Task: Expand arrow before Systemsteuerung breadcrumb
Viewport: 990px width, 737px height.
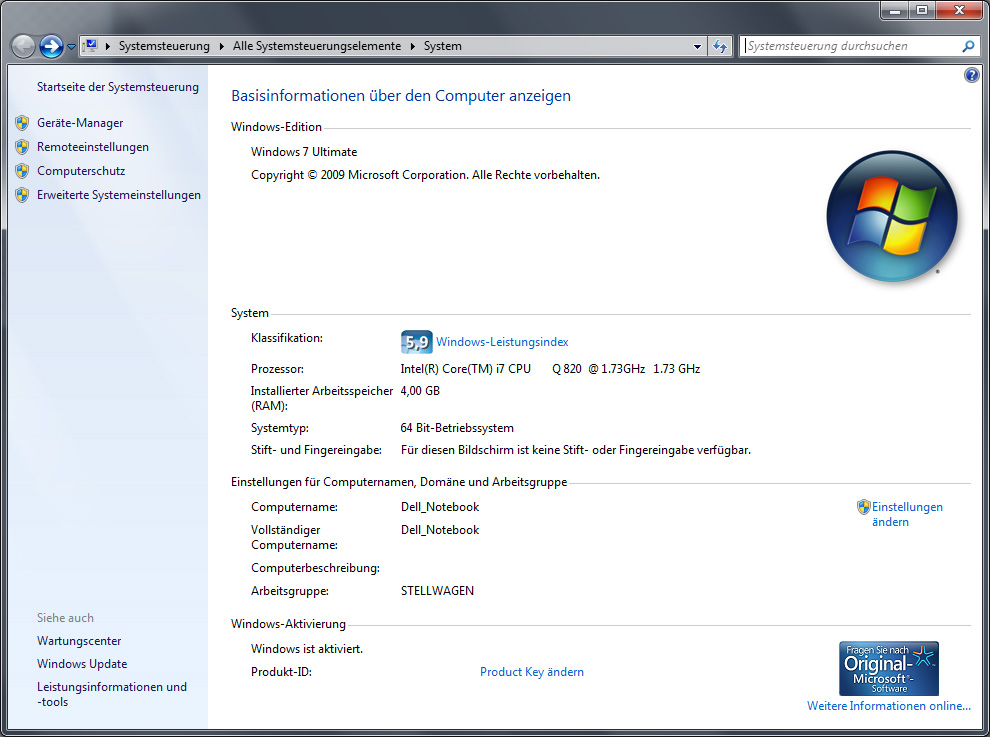Action: pos(108,46)
